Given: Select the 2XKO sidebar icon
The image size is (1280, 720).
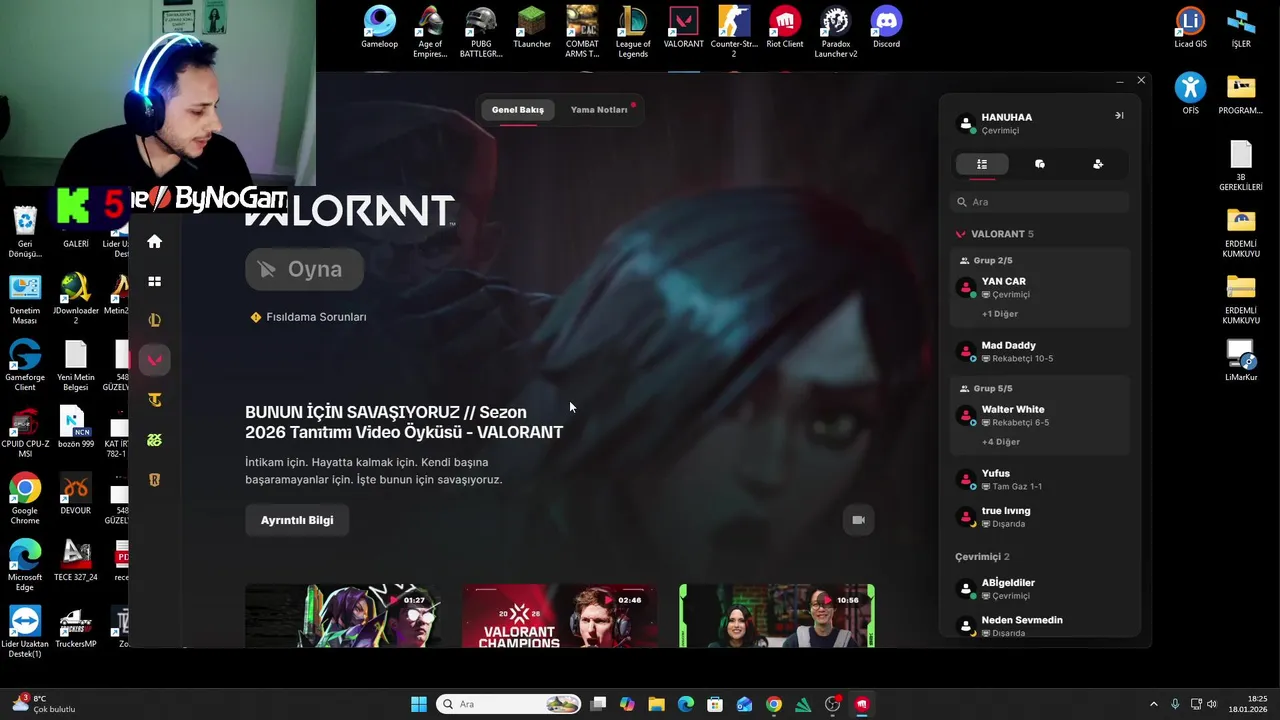Looking at the screenshot, I should (154, 440).
